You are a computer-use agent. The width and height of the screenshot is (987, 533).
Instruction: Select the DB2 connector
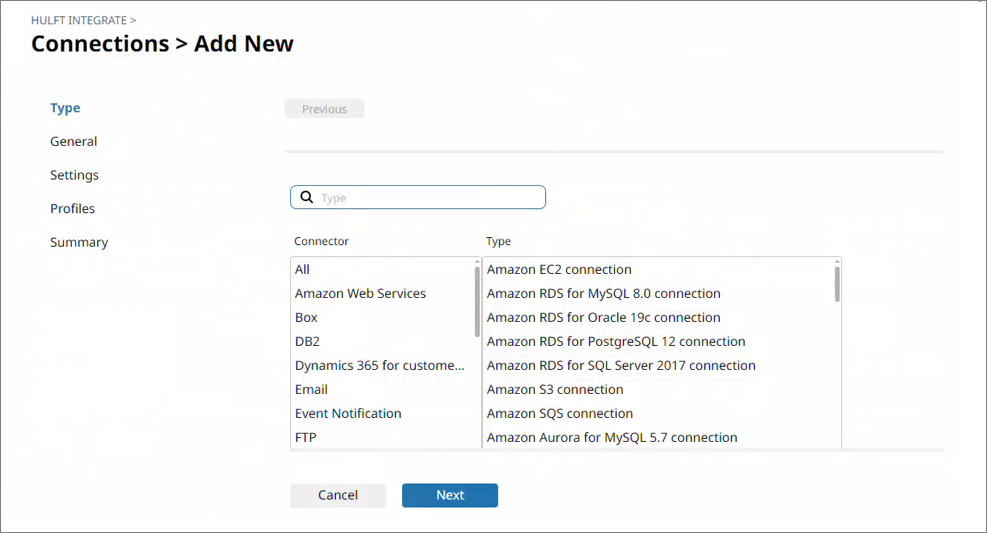click(307, 342)
